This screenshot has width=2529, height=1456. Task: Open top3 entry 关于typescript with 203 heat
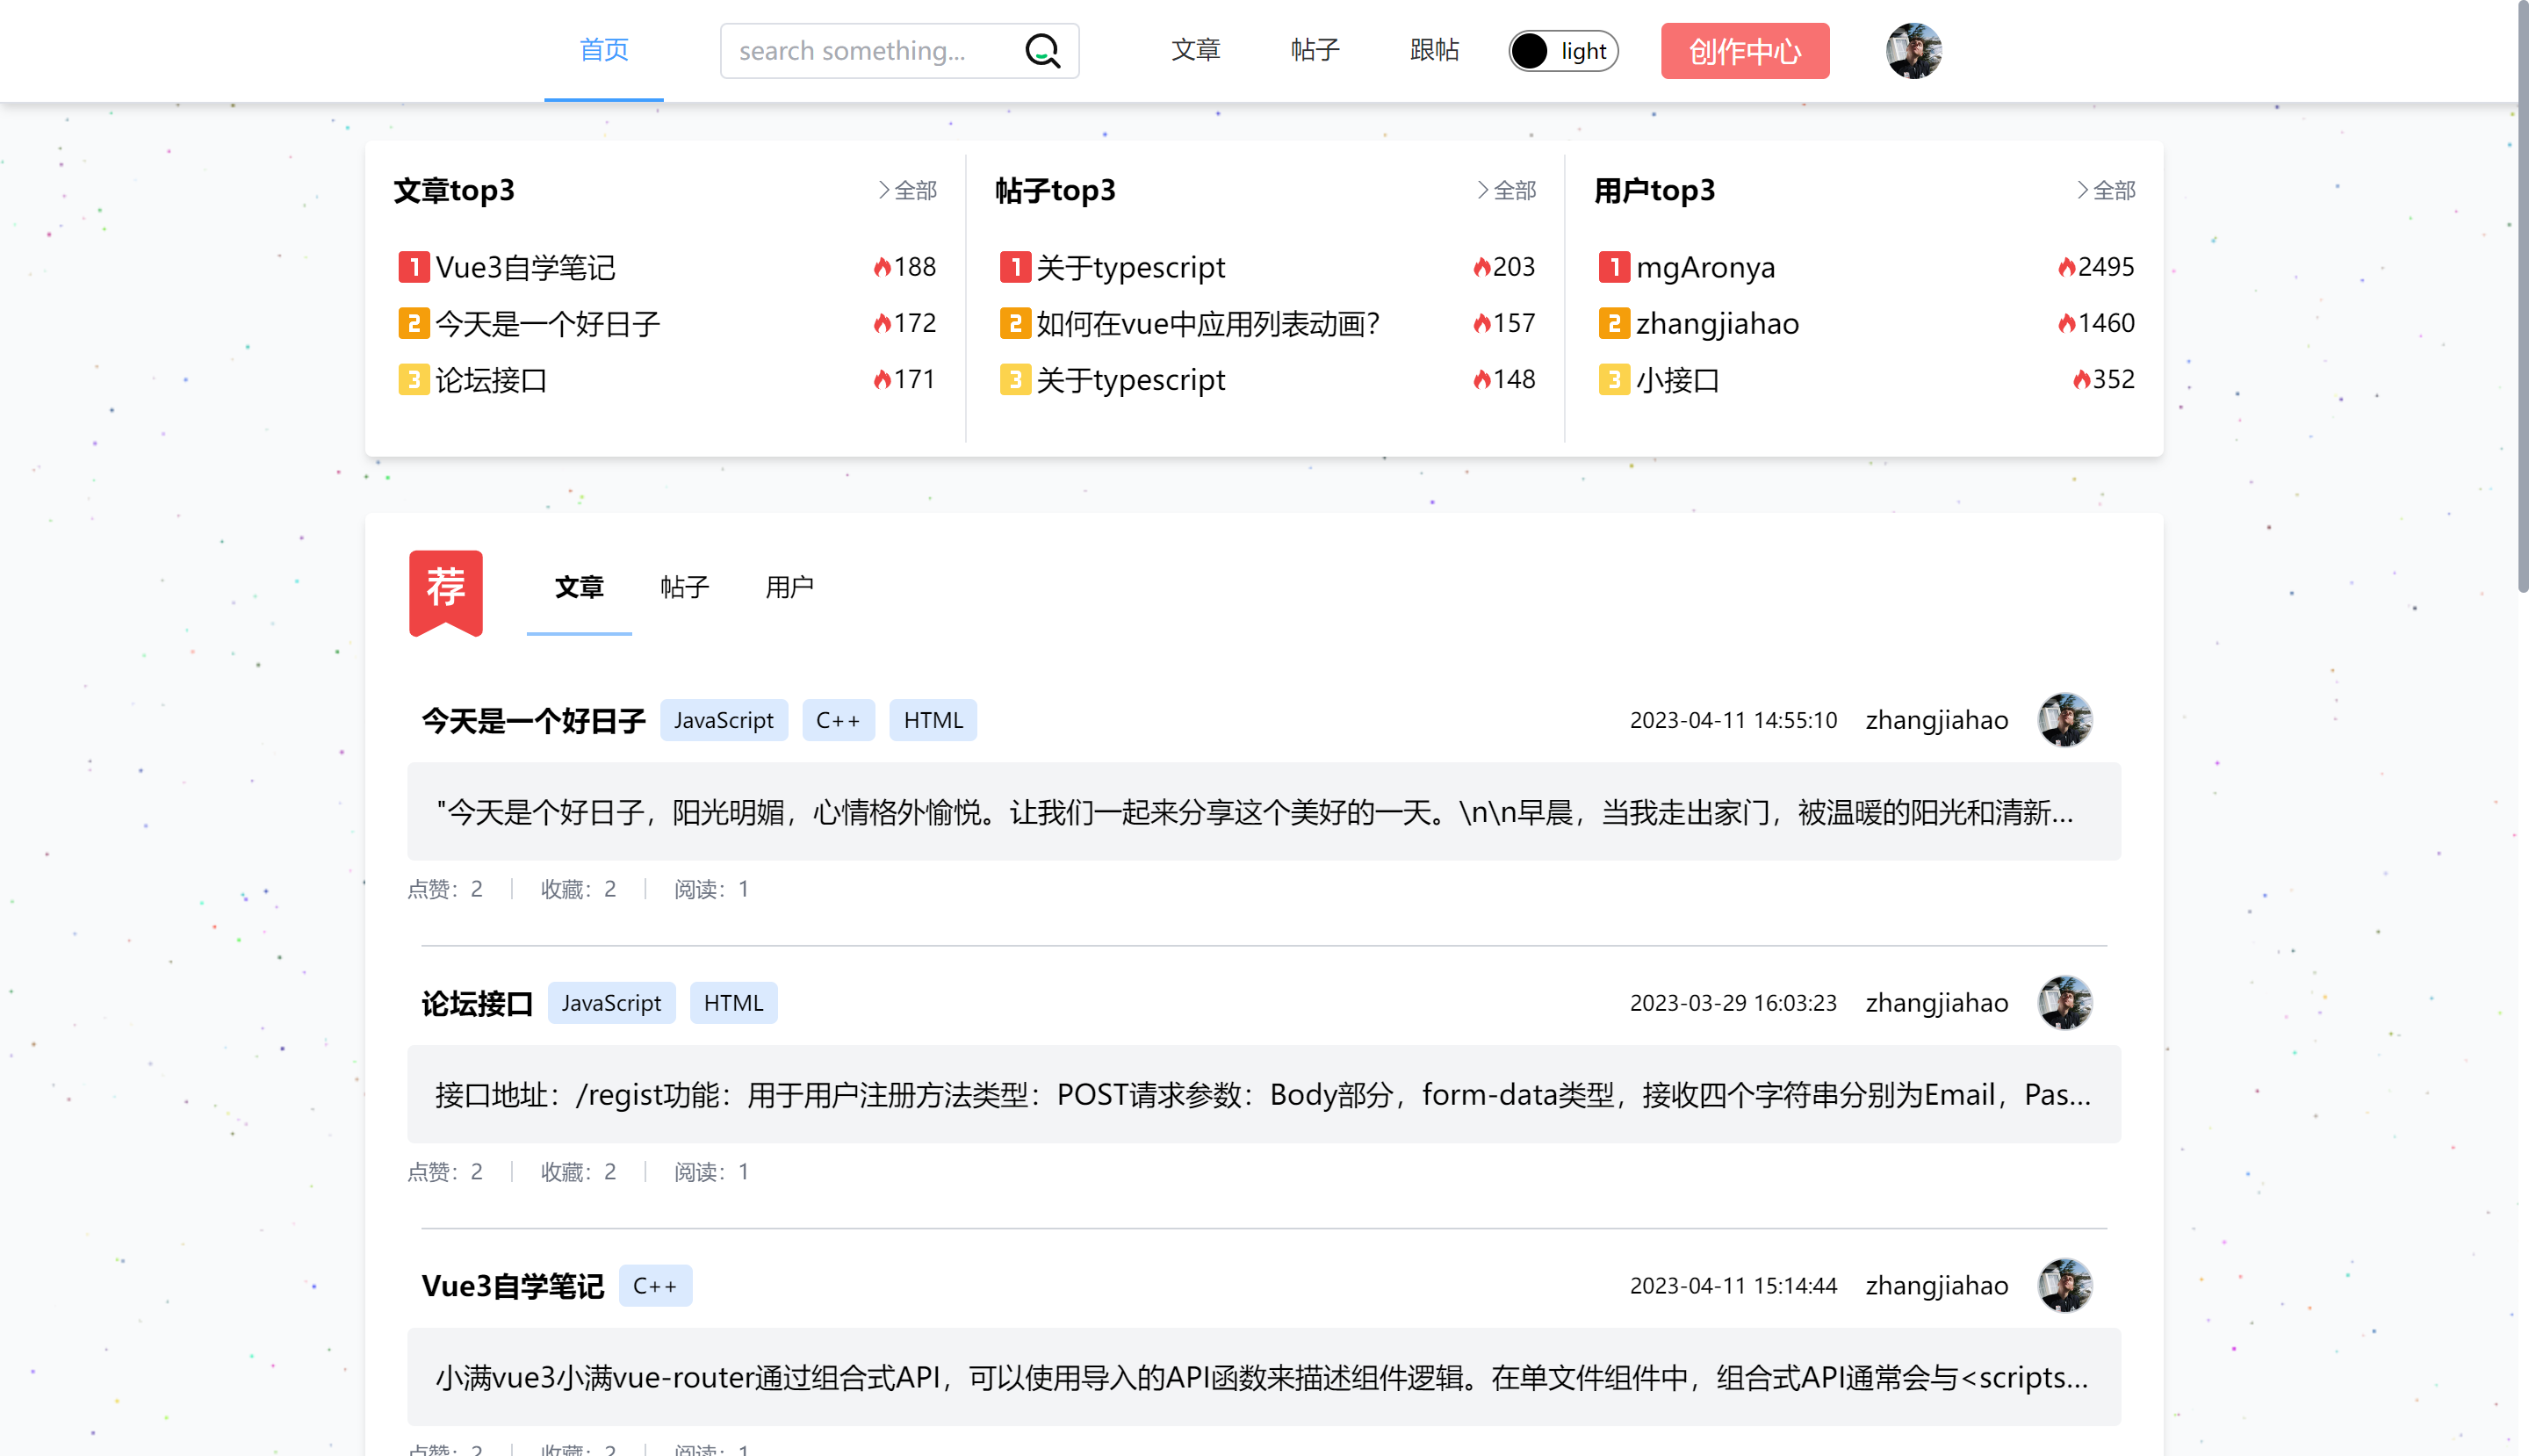[x=1130, y=267]
